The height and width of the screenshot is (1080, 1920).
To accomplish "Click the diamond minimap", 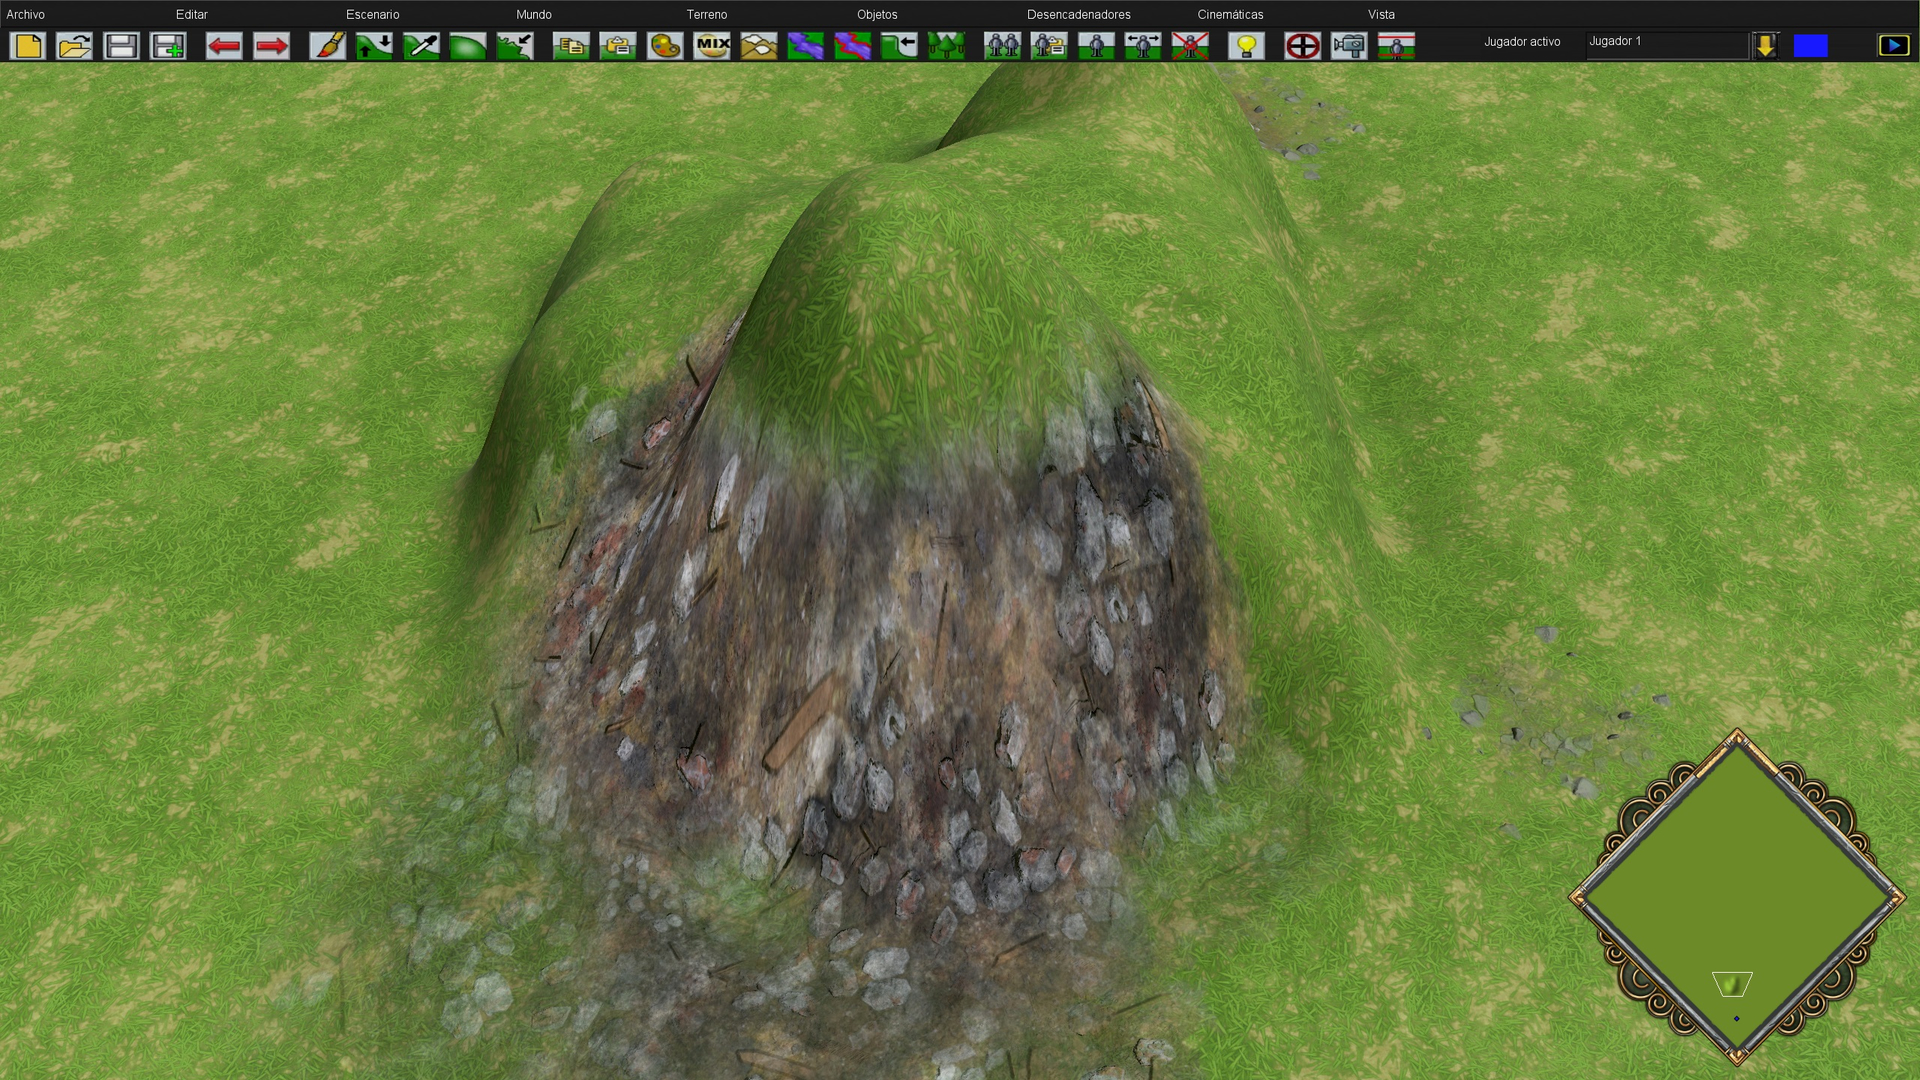I will pyautogui.click(x=1737, y=896).
